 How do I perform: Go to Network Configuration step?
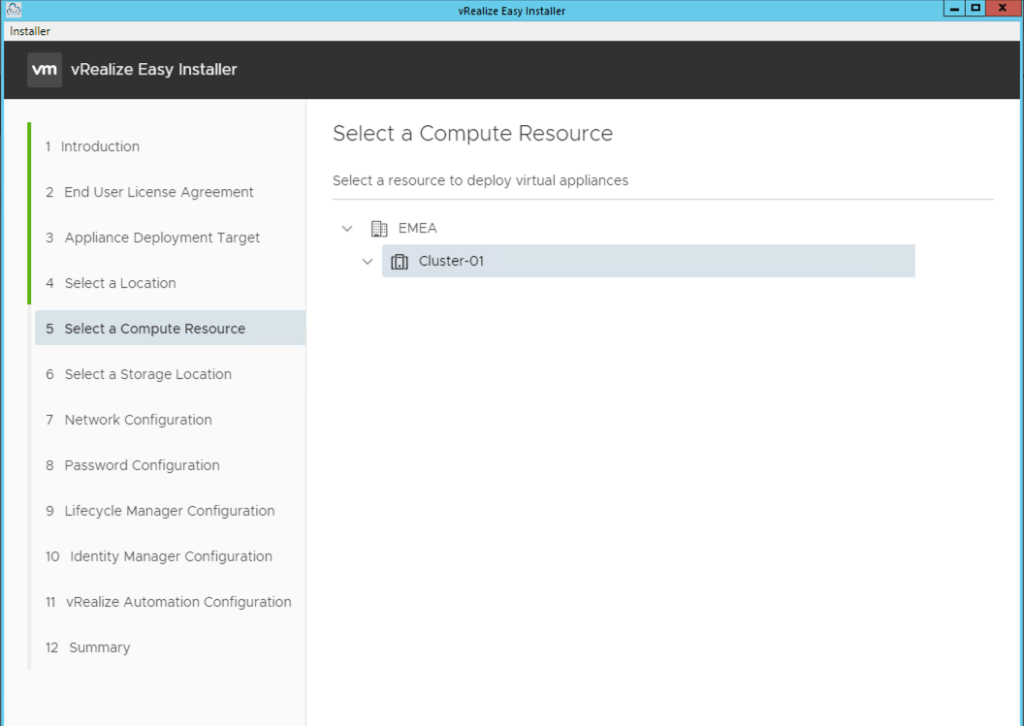click(137, 420)
